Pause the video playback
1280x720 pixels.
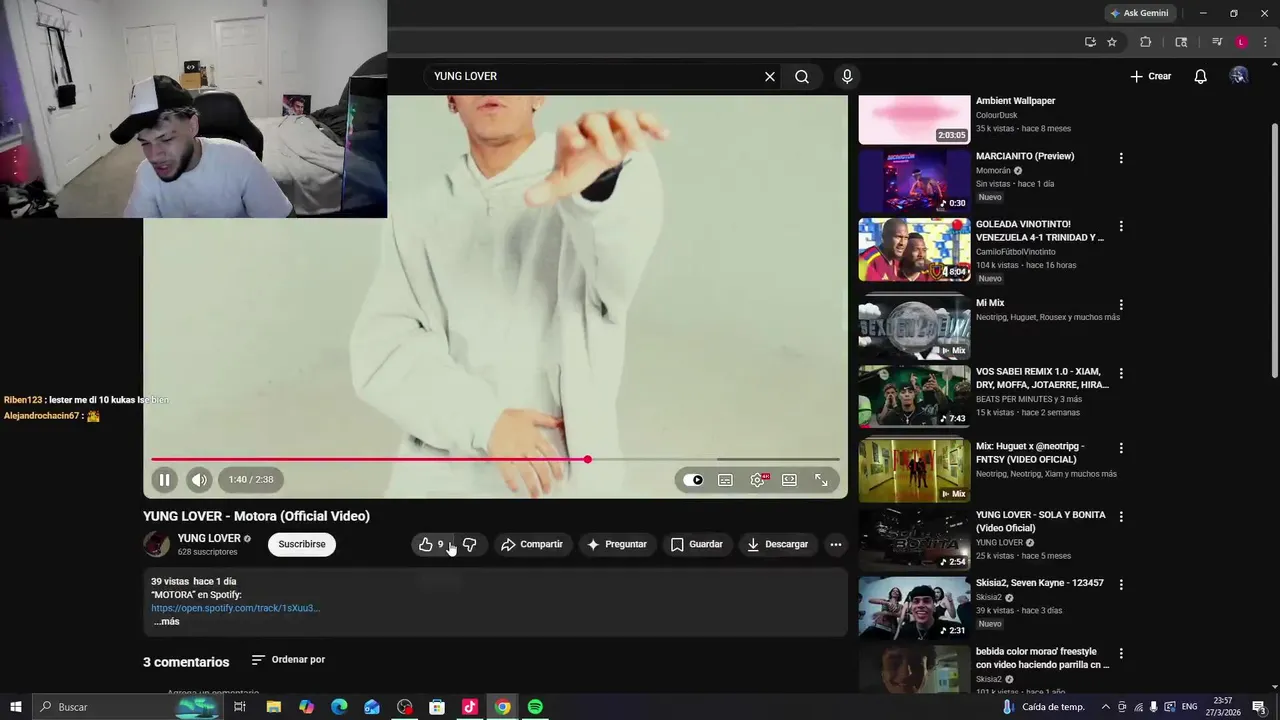pos(164,480)
